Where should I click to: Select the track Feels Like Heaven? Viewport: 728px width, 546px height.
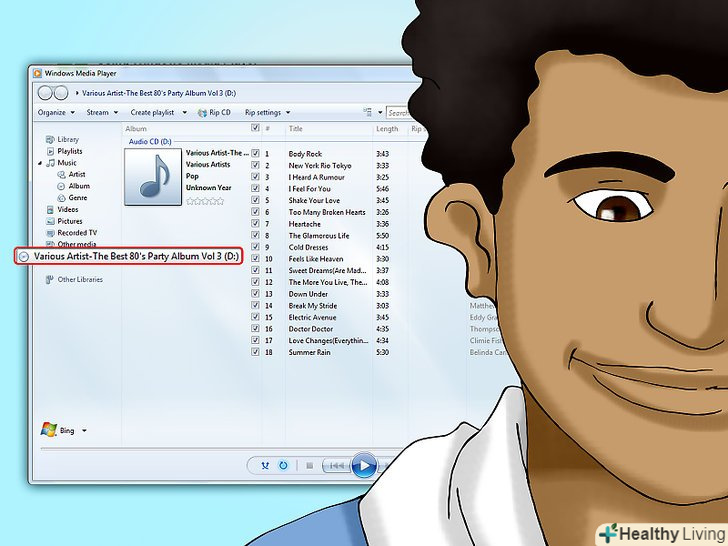[x=316, y=259]
